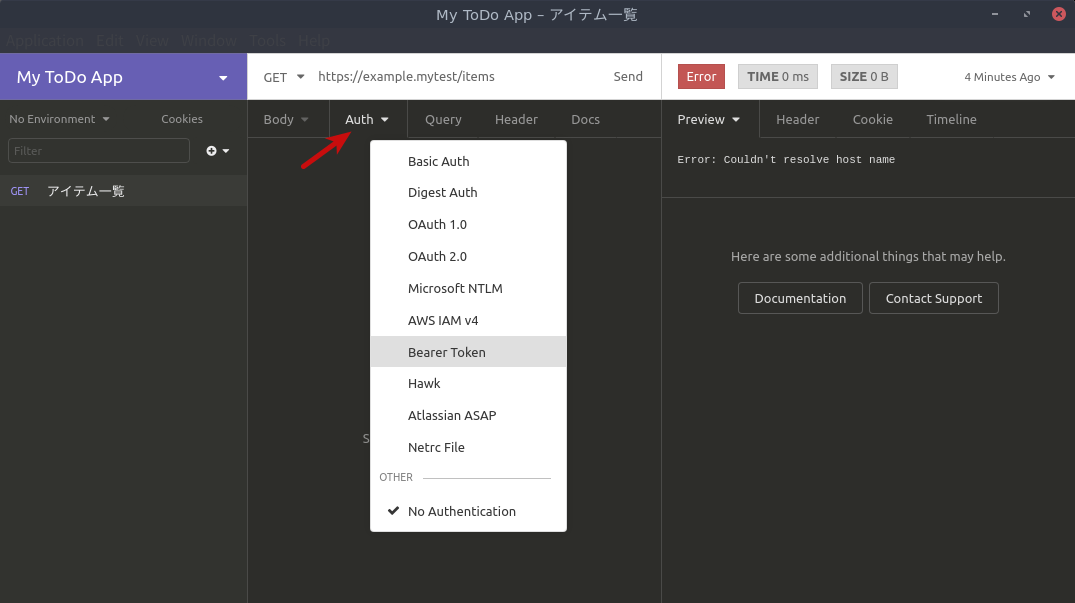Open the caret menu next to the plus icon
Image resolution: width=1075 pixels, height=603 pixels.
[225, 152]
